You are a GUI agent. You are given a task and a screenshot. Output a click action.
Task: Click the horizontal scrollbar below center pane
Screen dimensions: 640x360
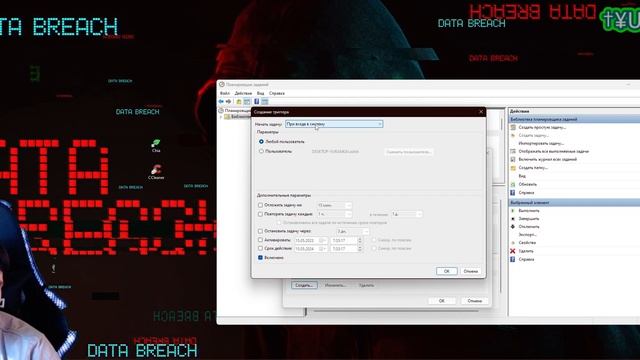pos(396,311)
